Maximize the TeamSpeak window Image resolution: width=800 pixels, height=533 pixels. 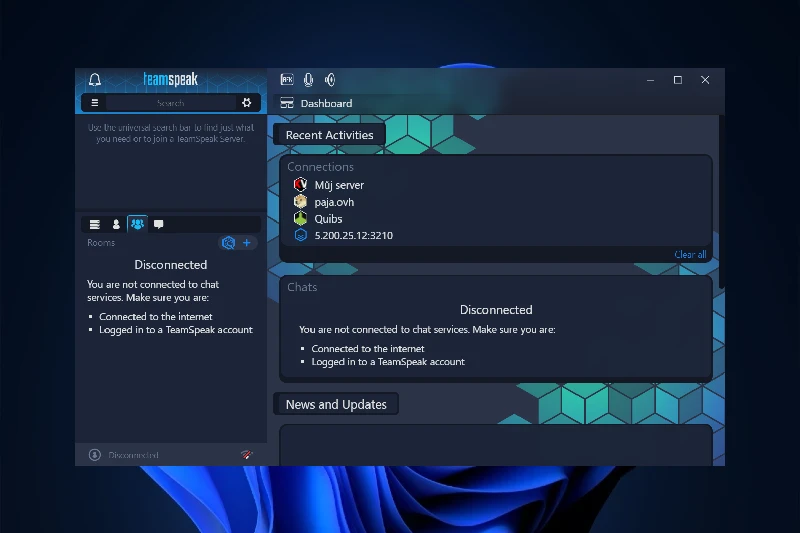(x=678, y=80)
